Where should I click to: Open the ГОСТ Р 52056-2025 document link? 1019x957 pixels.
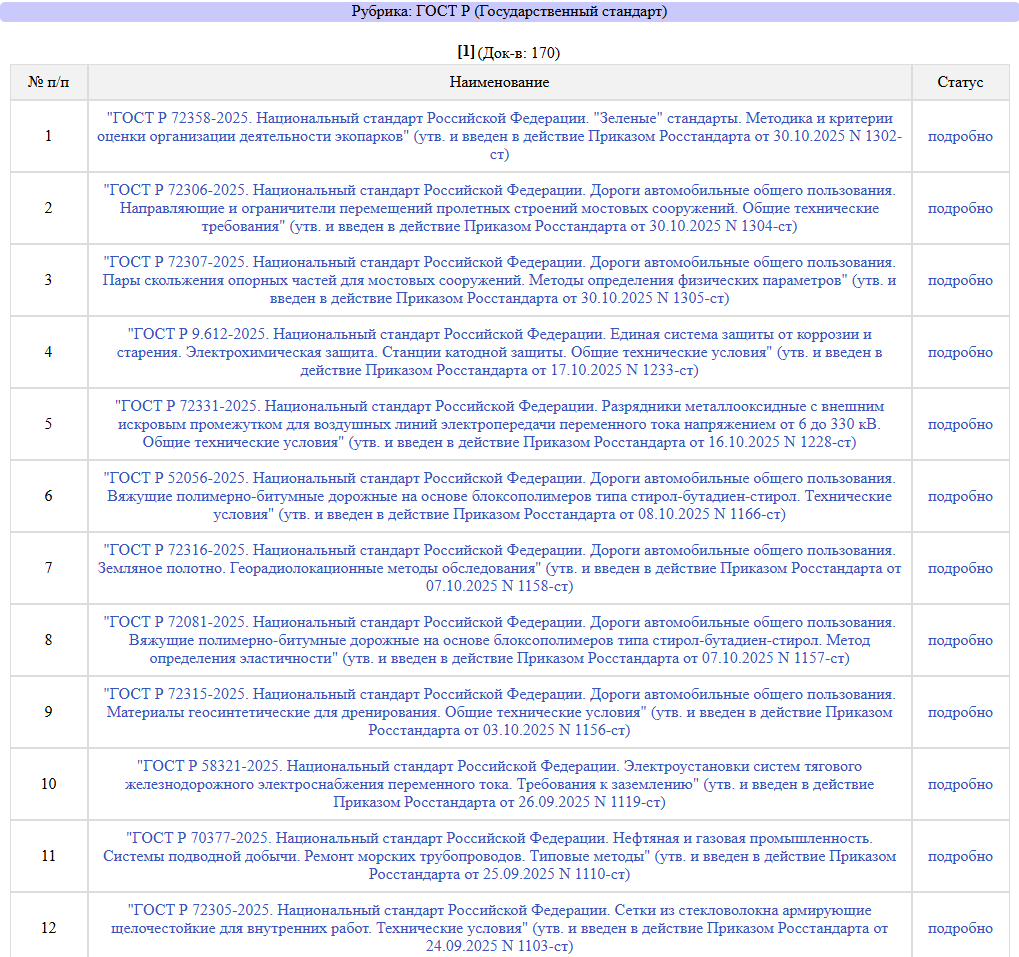pyautogui.click(x=499, y=496)
